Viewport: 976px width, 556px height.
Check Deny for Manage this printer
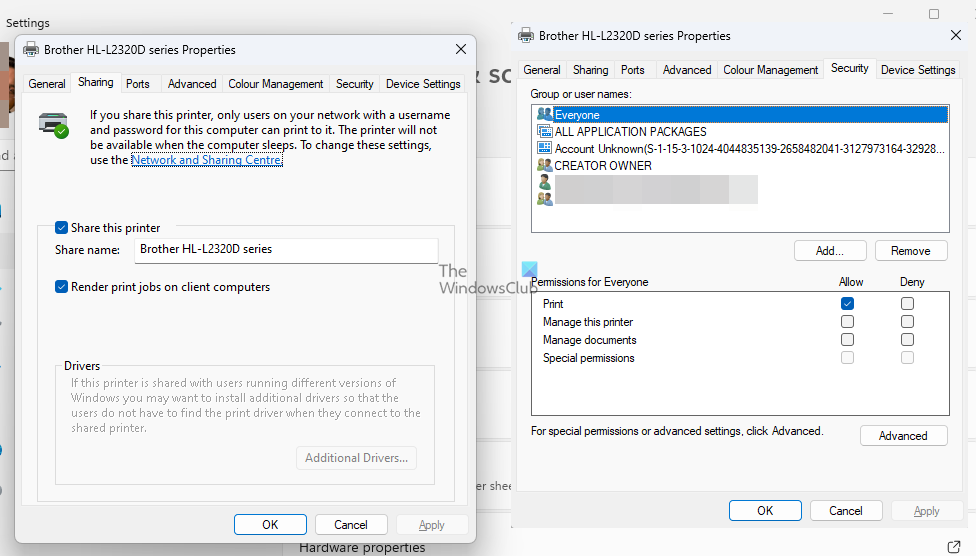(908, 322)
